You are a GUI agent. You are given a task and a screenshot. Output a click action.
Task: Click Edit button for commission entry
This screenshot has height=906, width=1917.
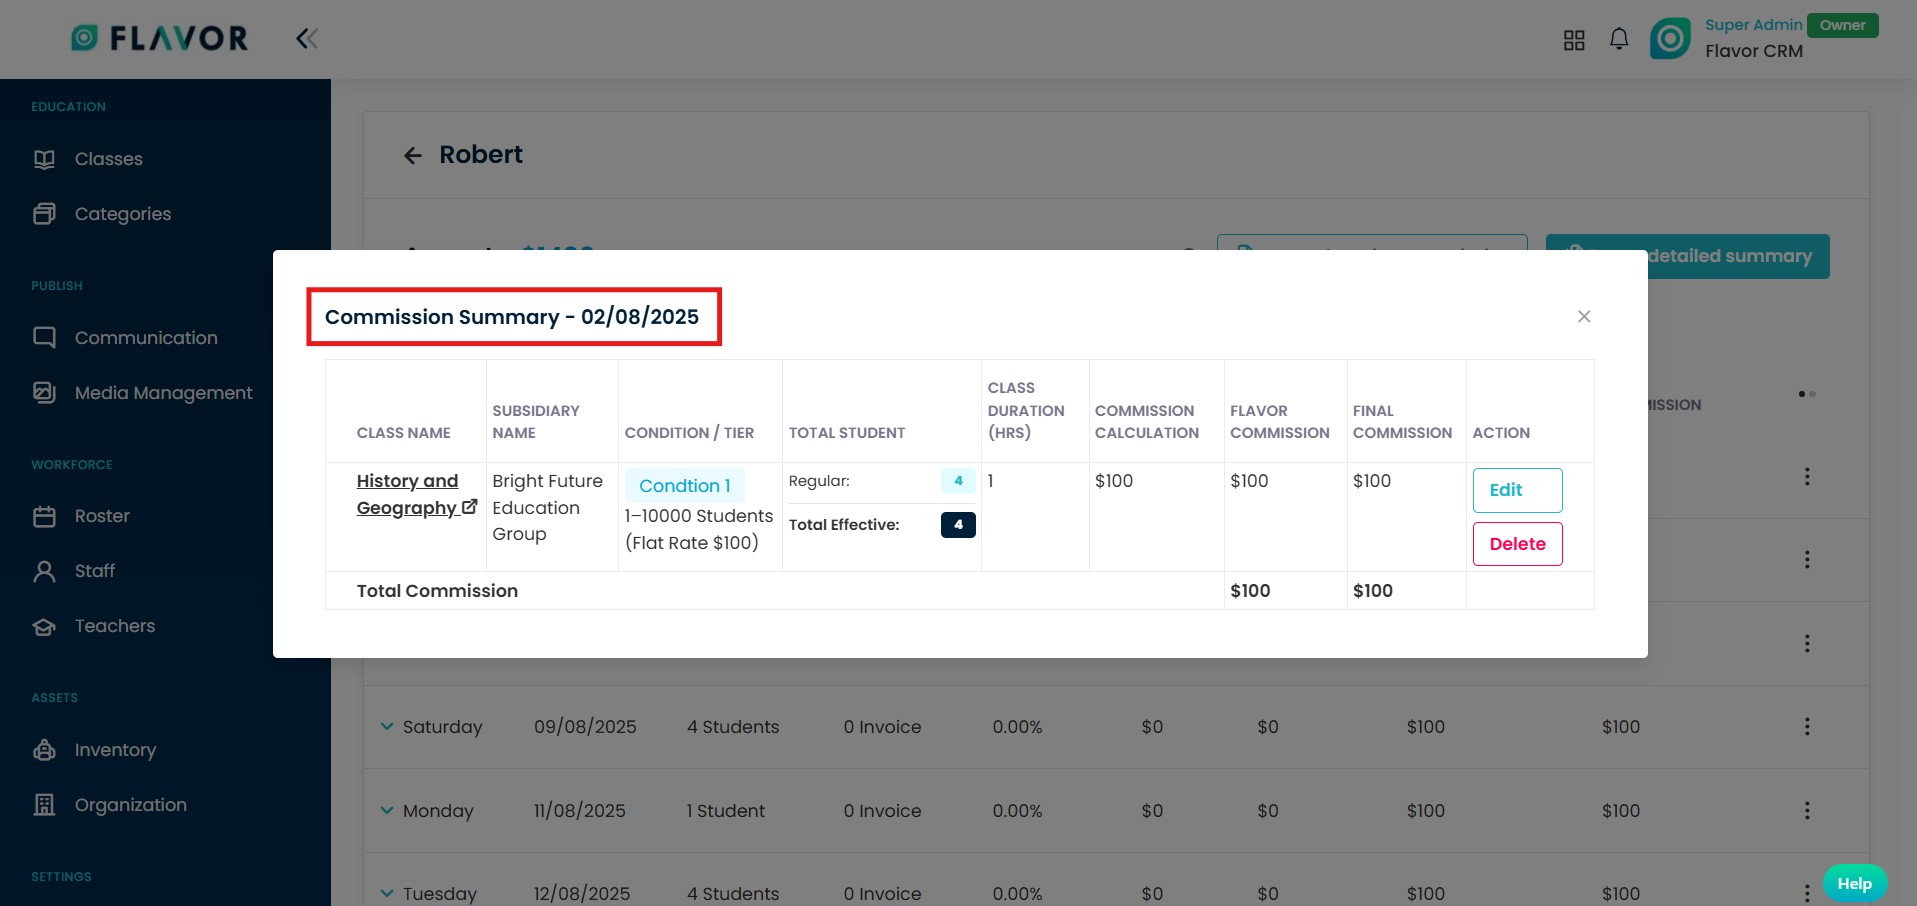click(x=1516, y=490)
